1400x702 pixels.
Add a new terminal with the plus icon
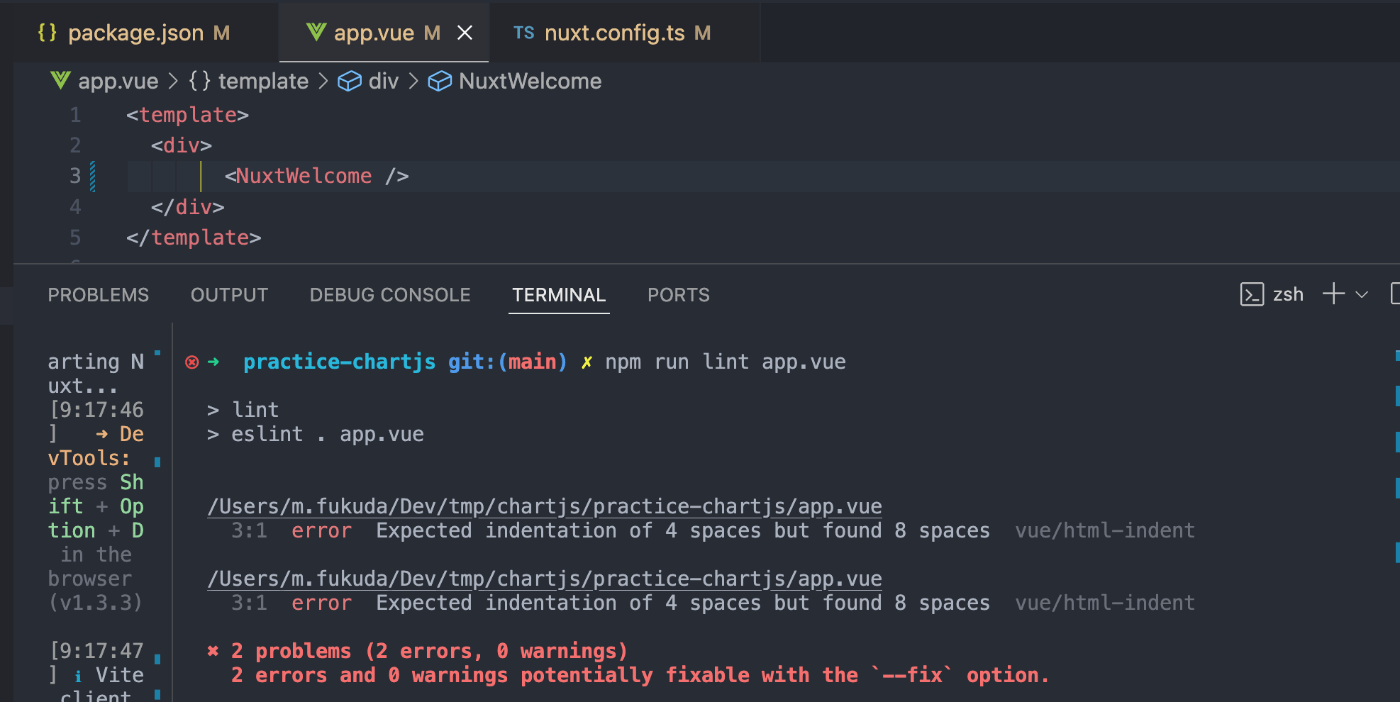pos(1333,294)
